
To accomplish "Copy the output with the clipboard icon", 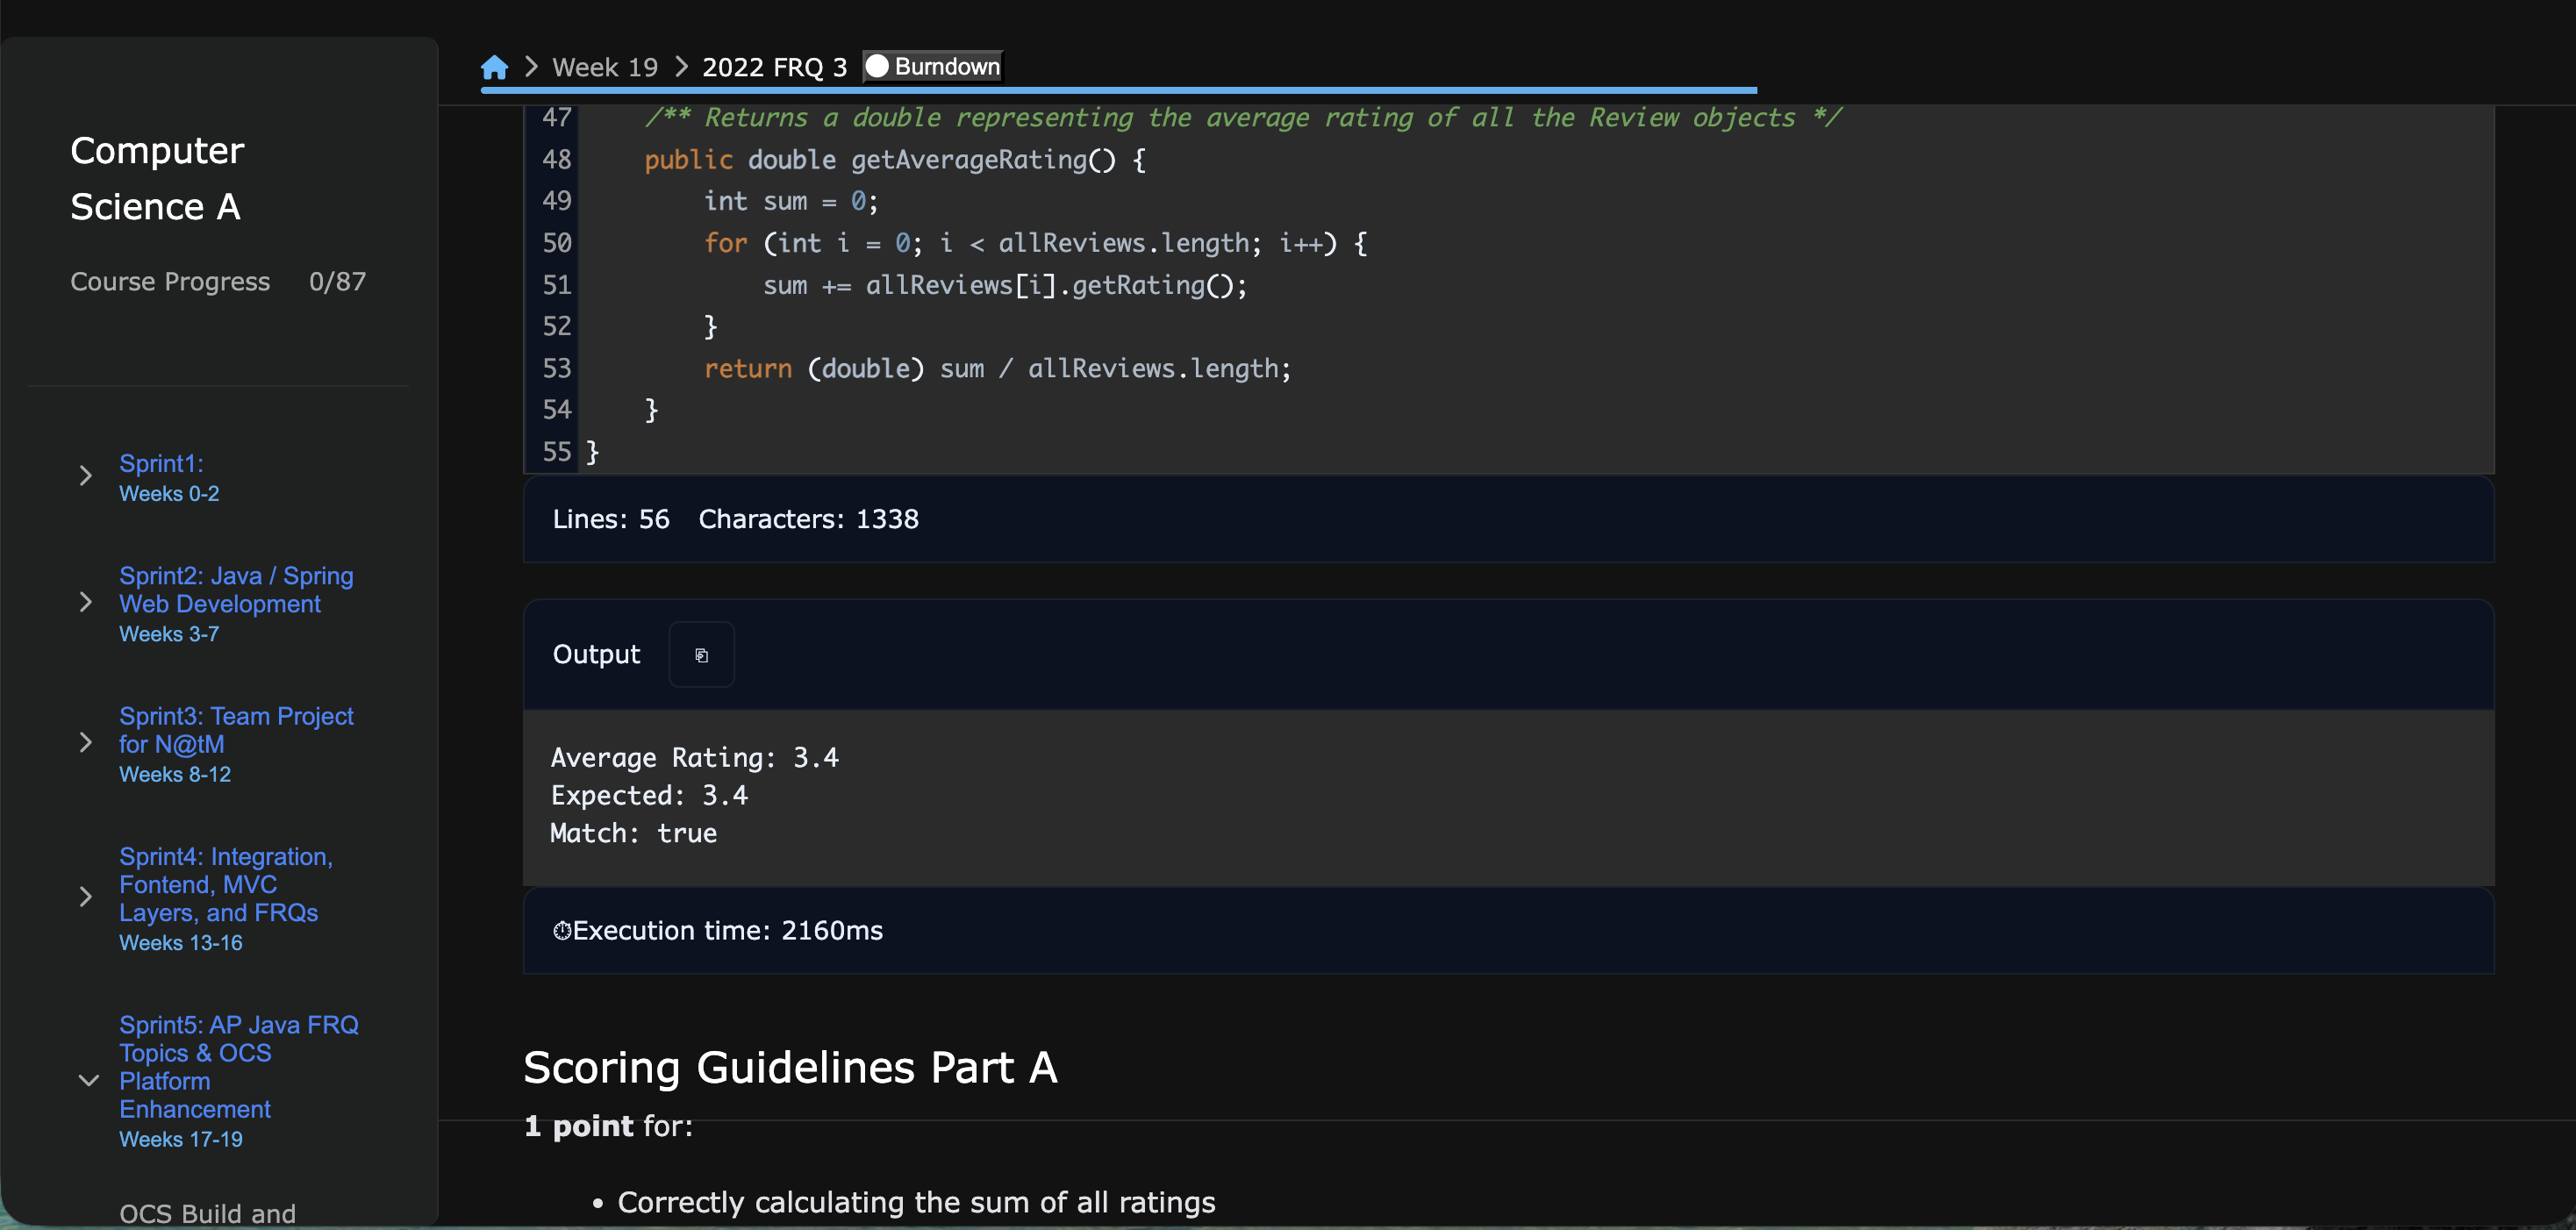I will coord(701,655).
